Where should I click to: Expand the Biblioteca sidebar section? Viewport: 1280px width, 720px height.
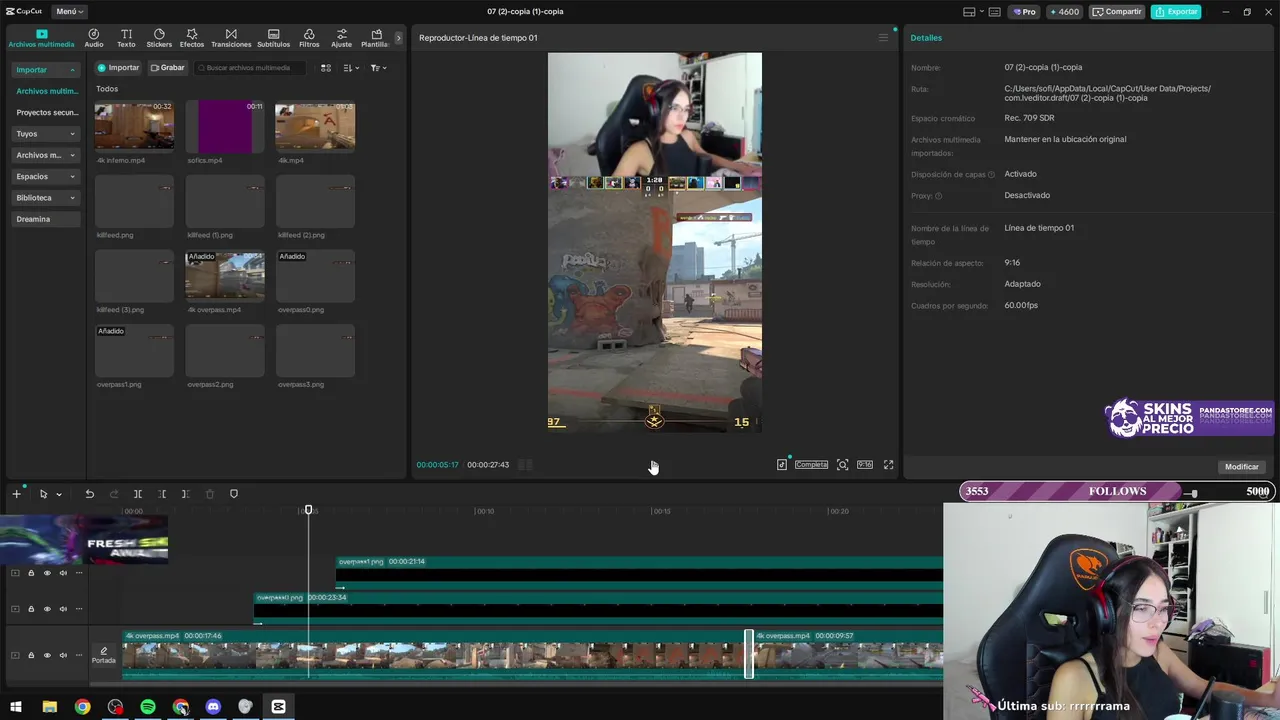[45, 198]
